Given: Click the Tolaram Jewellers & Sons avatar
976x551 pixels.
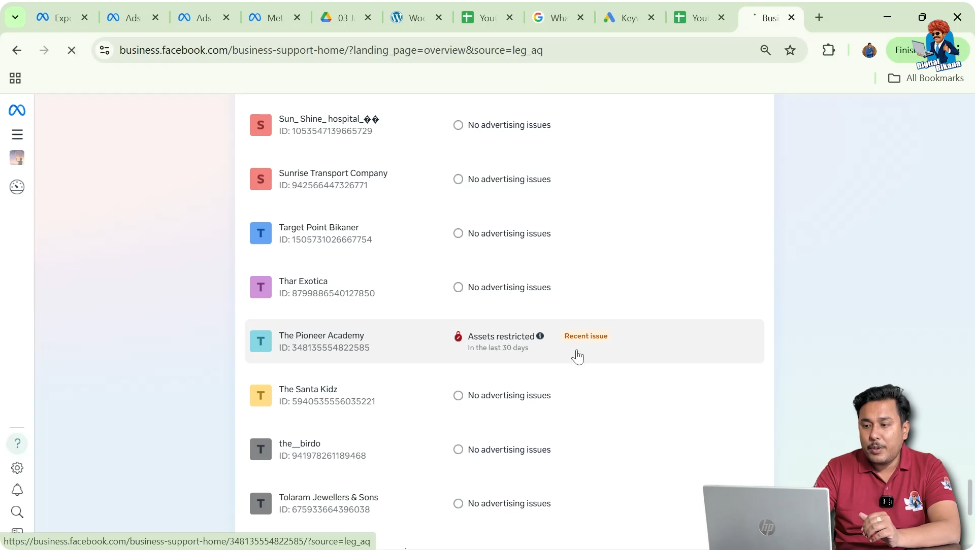Looking at the screenshot, I should point(261,504).
